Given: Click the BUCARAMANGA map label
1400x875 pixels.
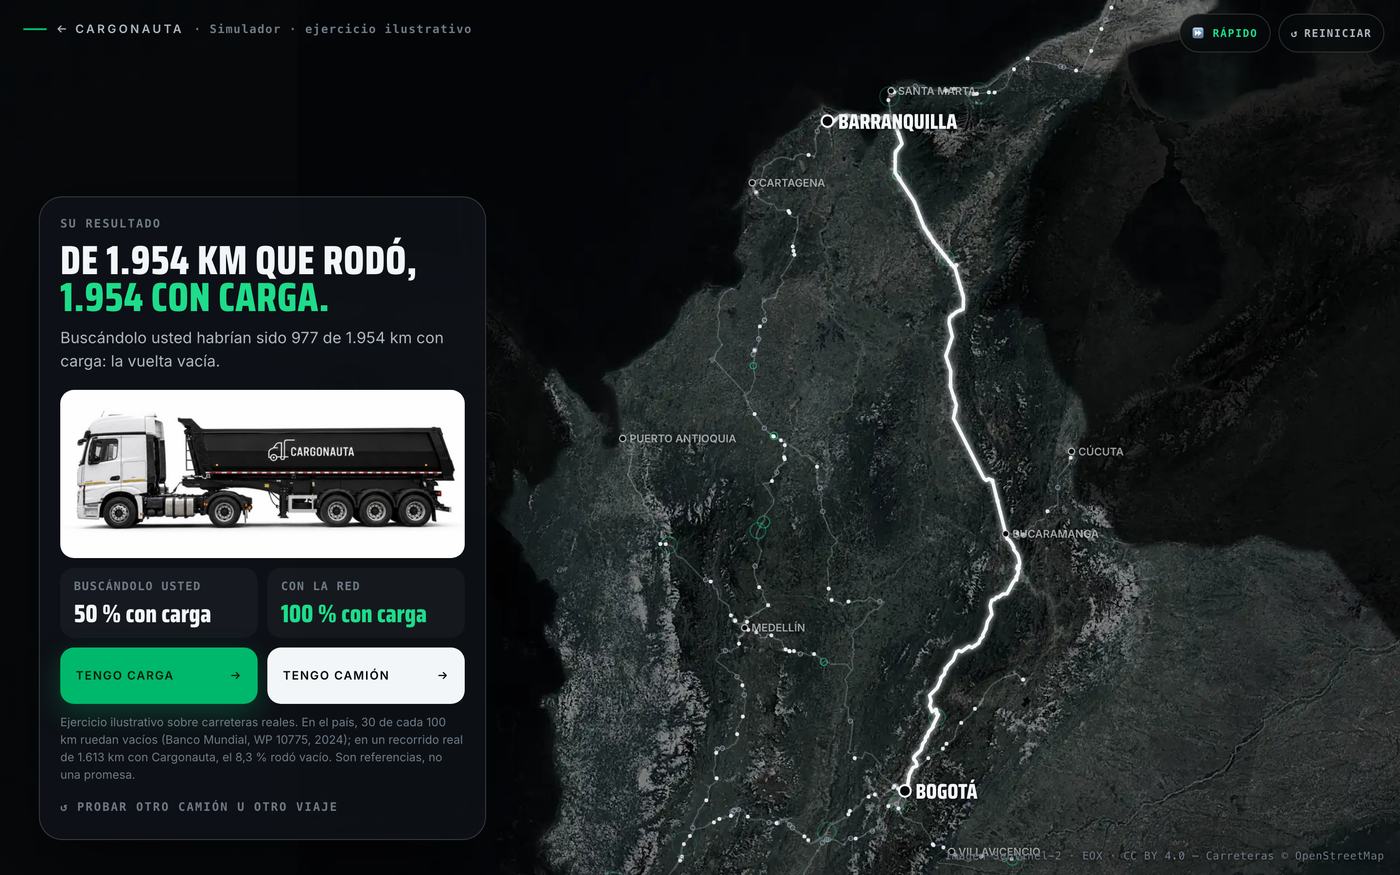Looking at the screenshot, I should (x=1056, y=534).
